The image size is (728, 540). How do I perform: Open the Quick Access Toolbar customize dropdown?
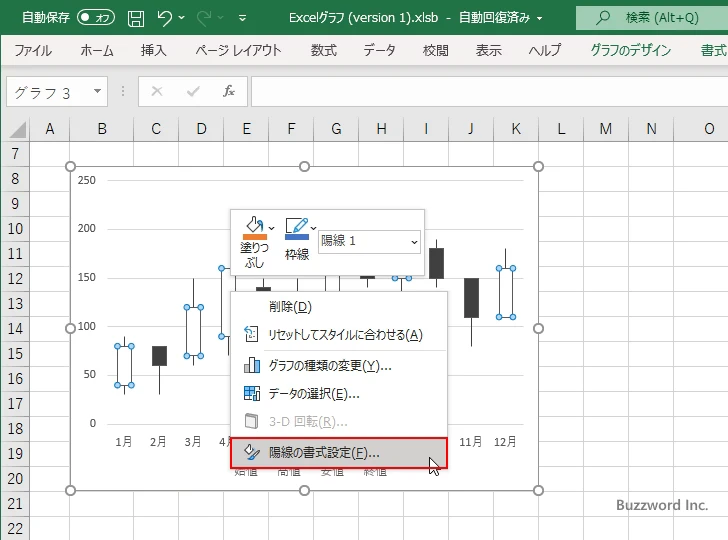coord(243,18)
